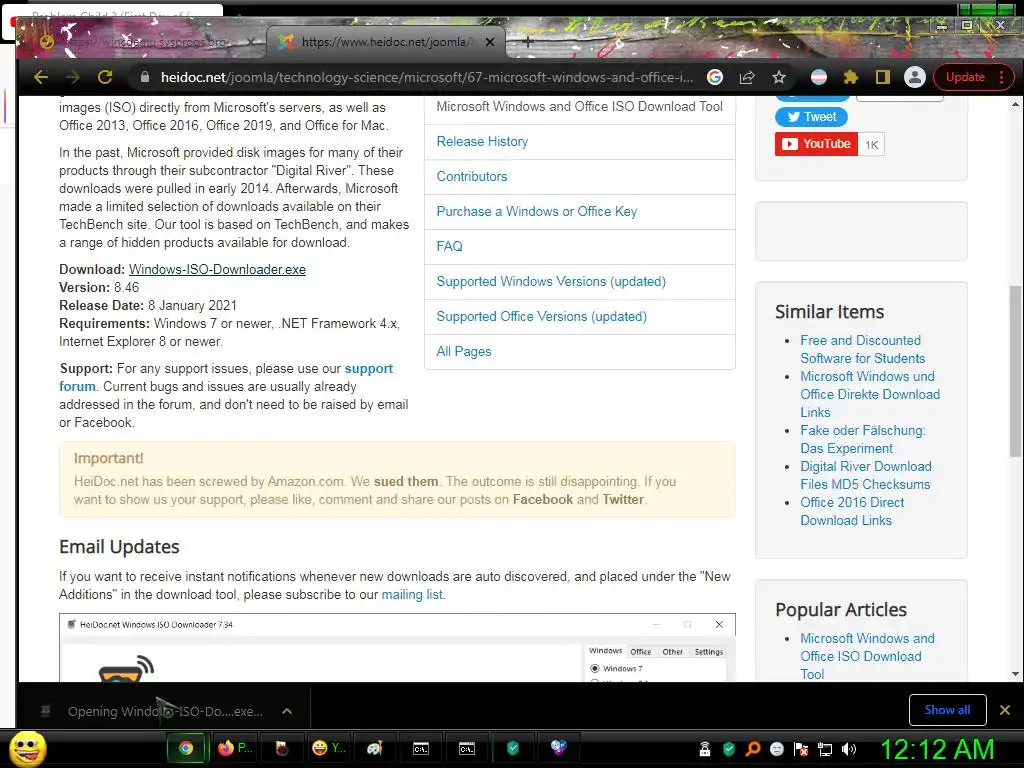Image resolution: width=1024 pixels, height=768 pixels.
Task: Open Supported Office Versions (updated)
Action: [541, 316]
